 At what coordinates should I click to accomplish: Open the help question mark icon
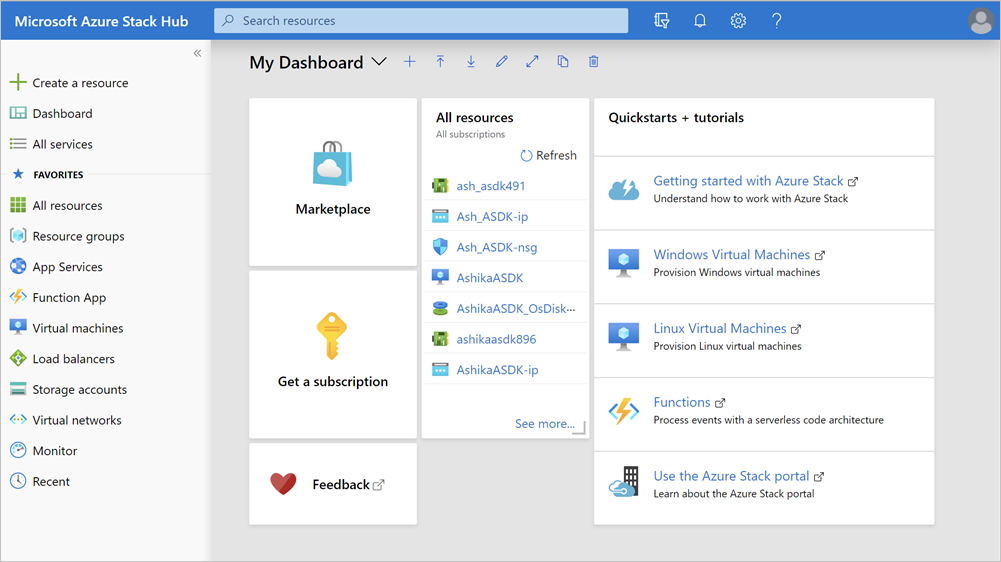tap(777, 21)
